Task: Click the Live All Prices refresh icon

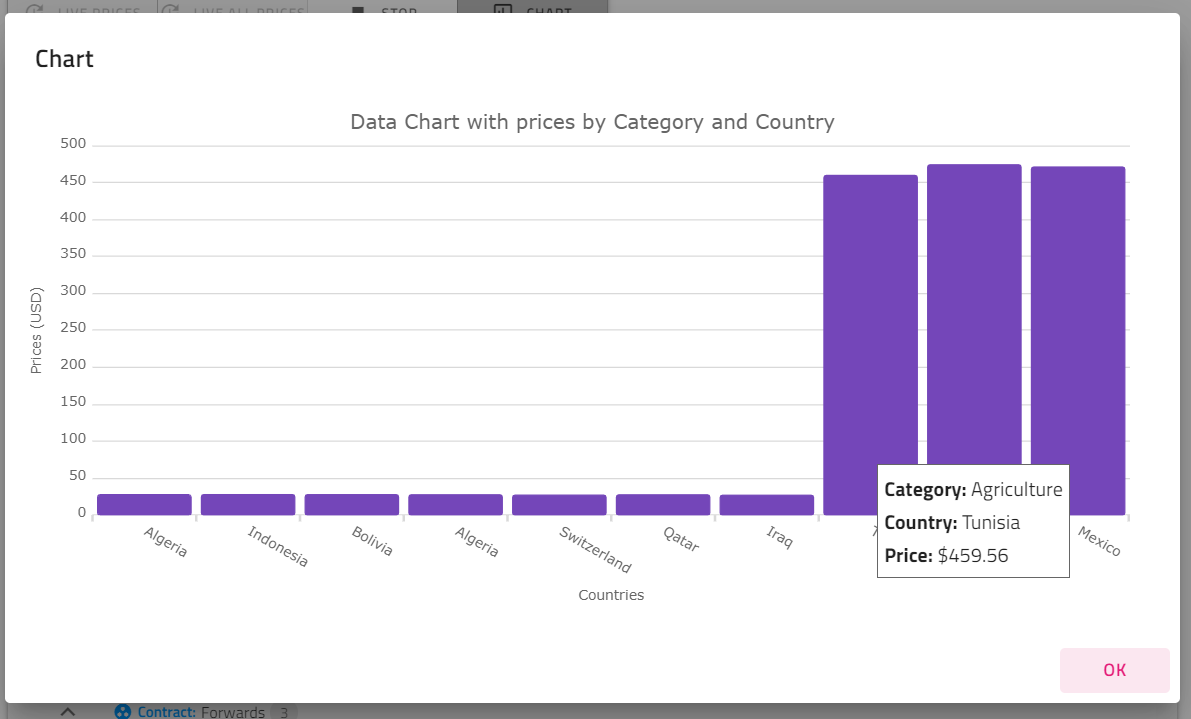Action: (174, 9)
